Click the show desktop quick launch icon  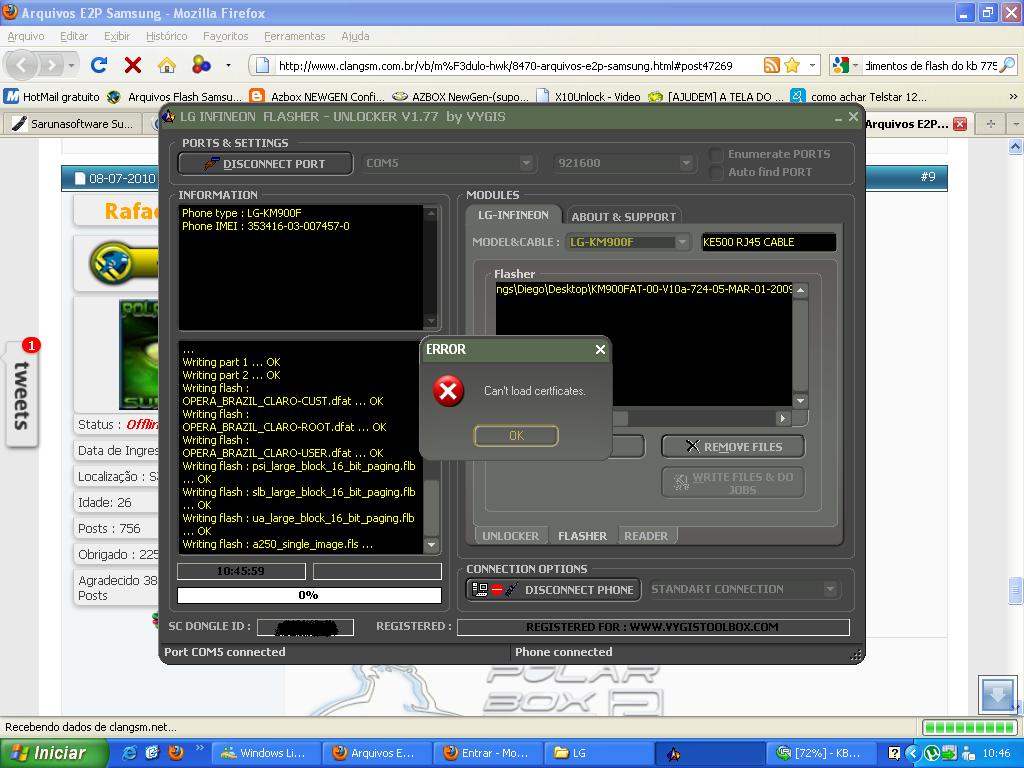[152, 753]
